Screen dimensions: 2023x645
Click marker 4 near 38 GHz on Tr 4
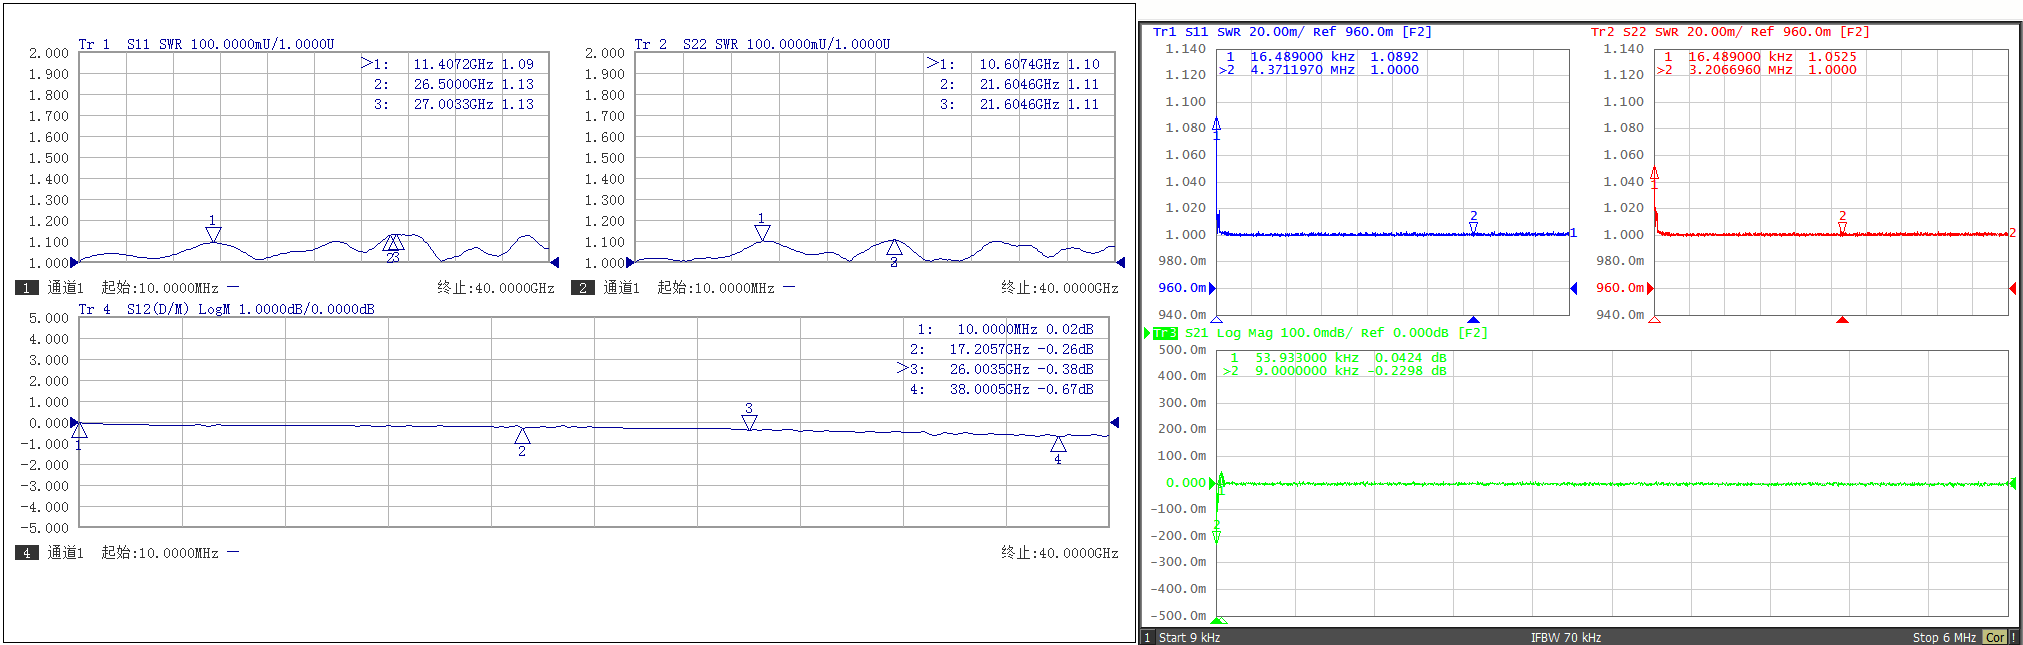coord(1058,444)
